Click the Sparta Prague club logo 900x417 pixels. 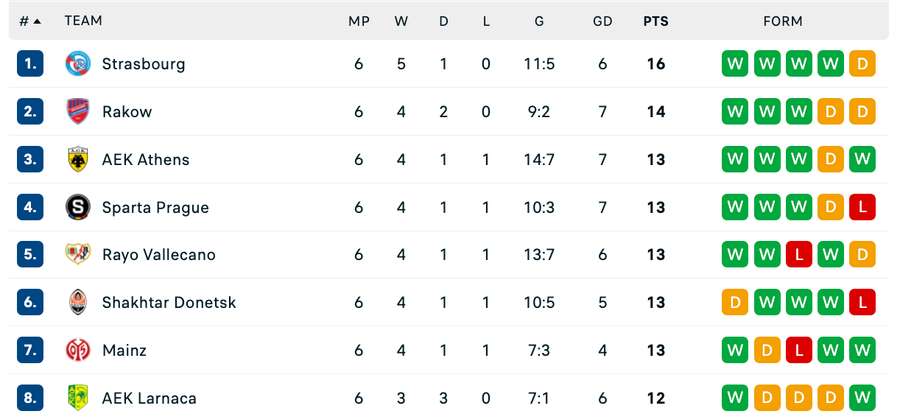point(78,207)
